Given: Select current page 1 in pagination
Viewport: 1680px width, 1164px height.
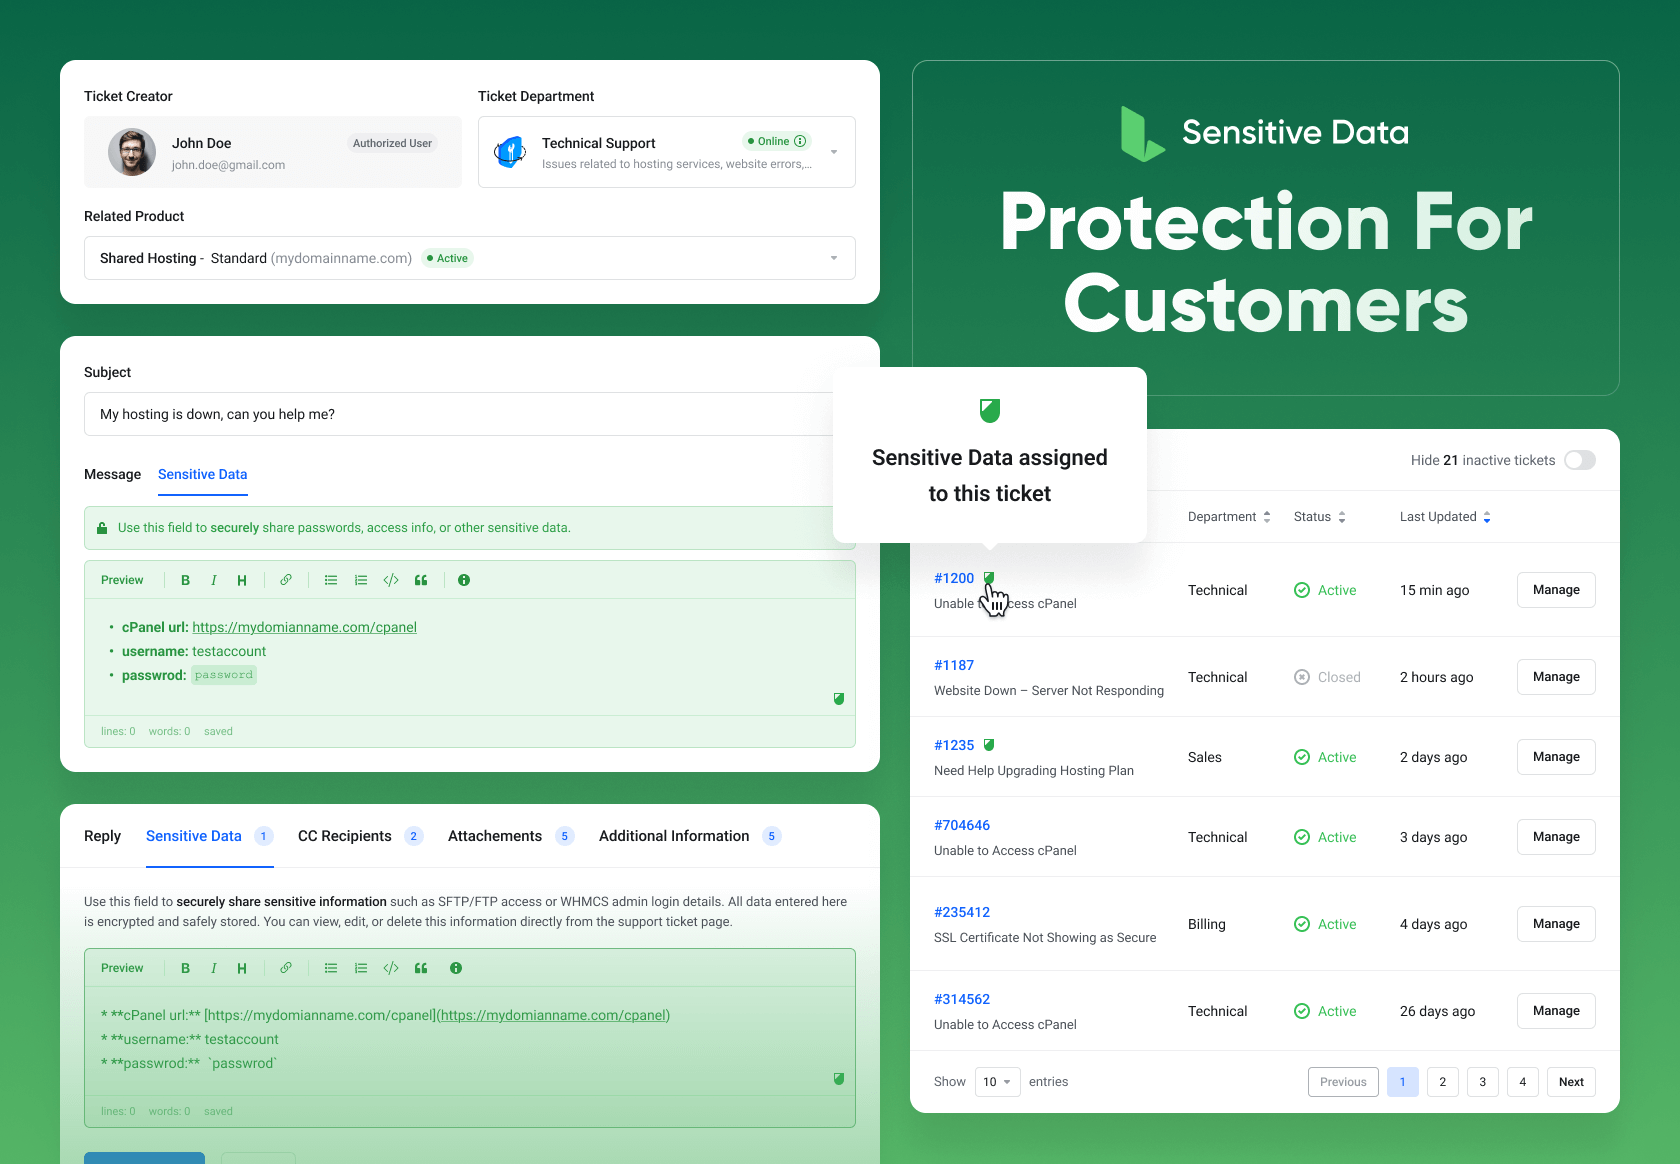Looking at the screenshot, I should tap(1403, 1082).
